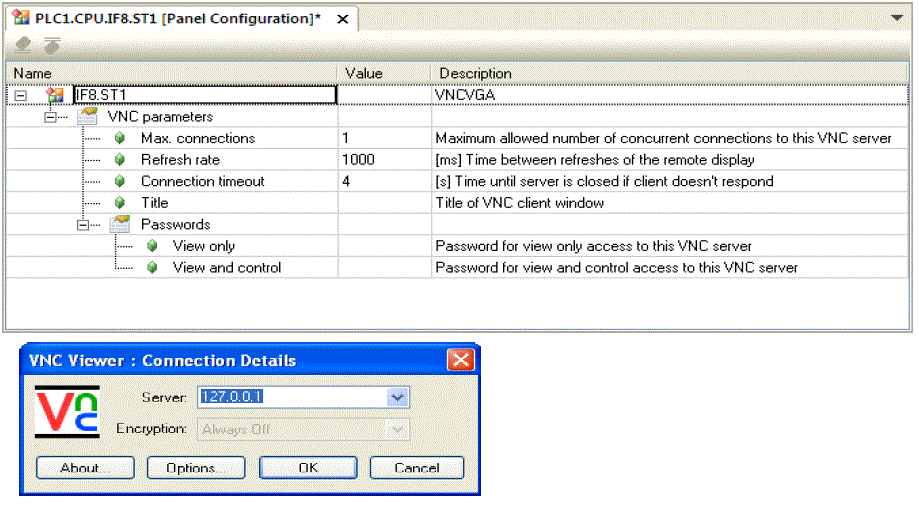
Task: Click the Passwords folder icon
Action: coord(120,224)
